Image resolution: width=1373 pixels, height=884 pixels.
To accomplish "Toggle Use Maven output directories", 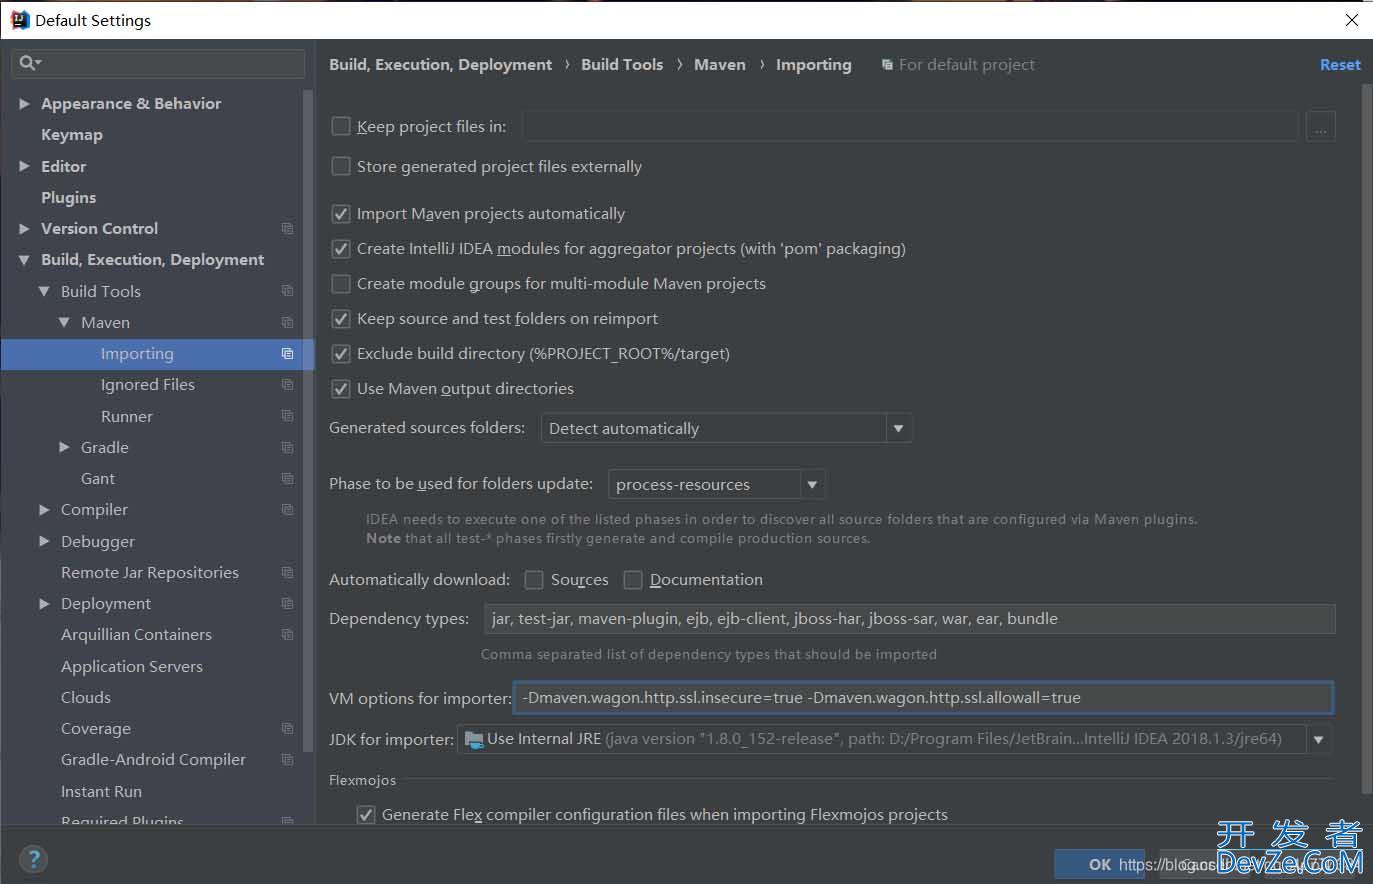I will [341, 389].
